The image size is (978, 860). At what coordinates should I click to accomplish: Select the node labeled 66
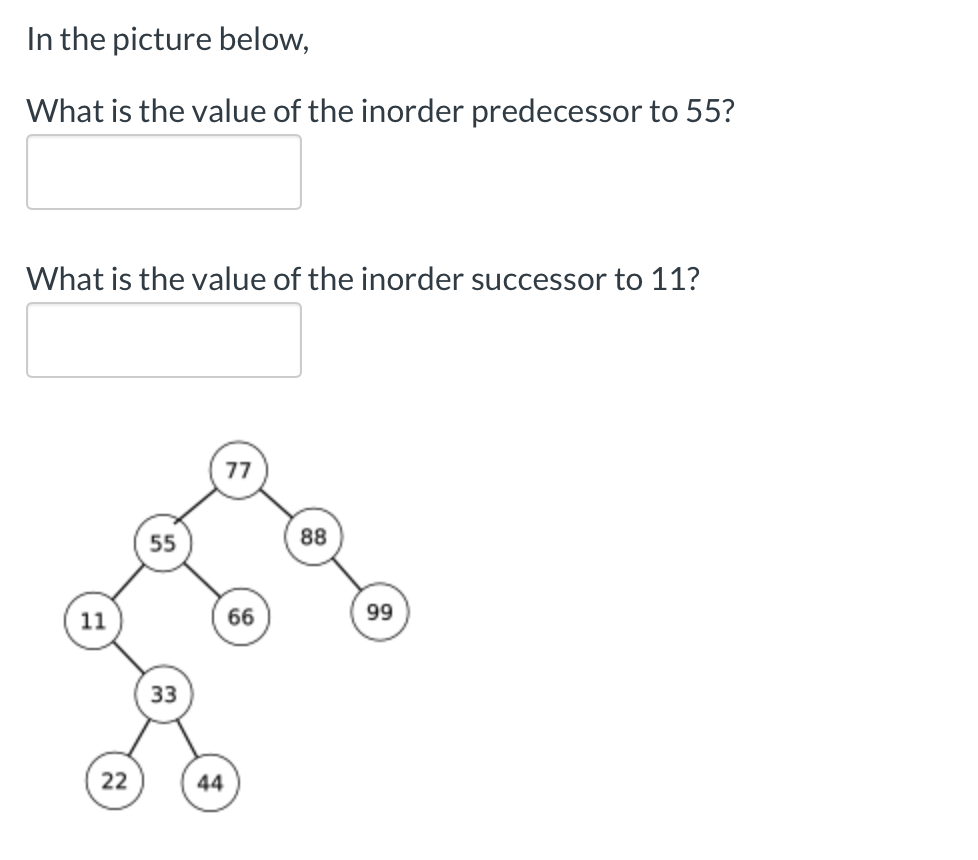click(x=239, y=615)
